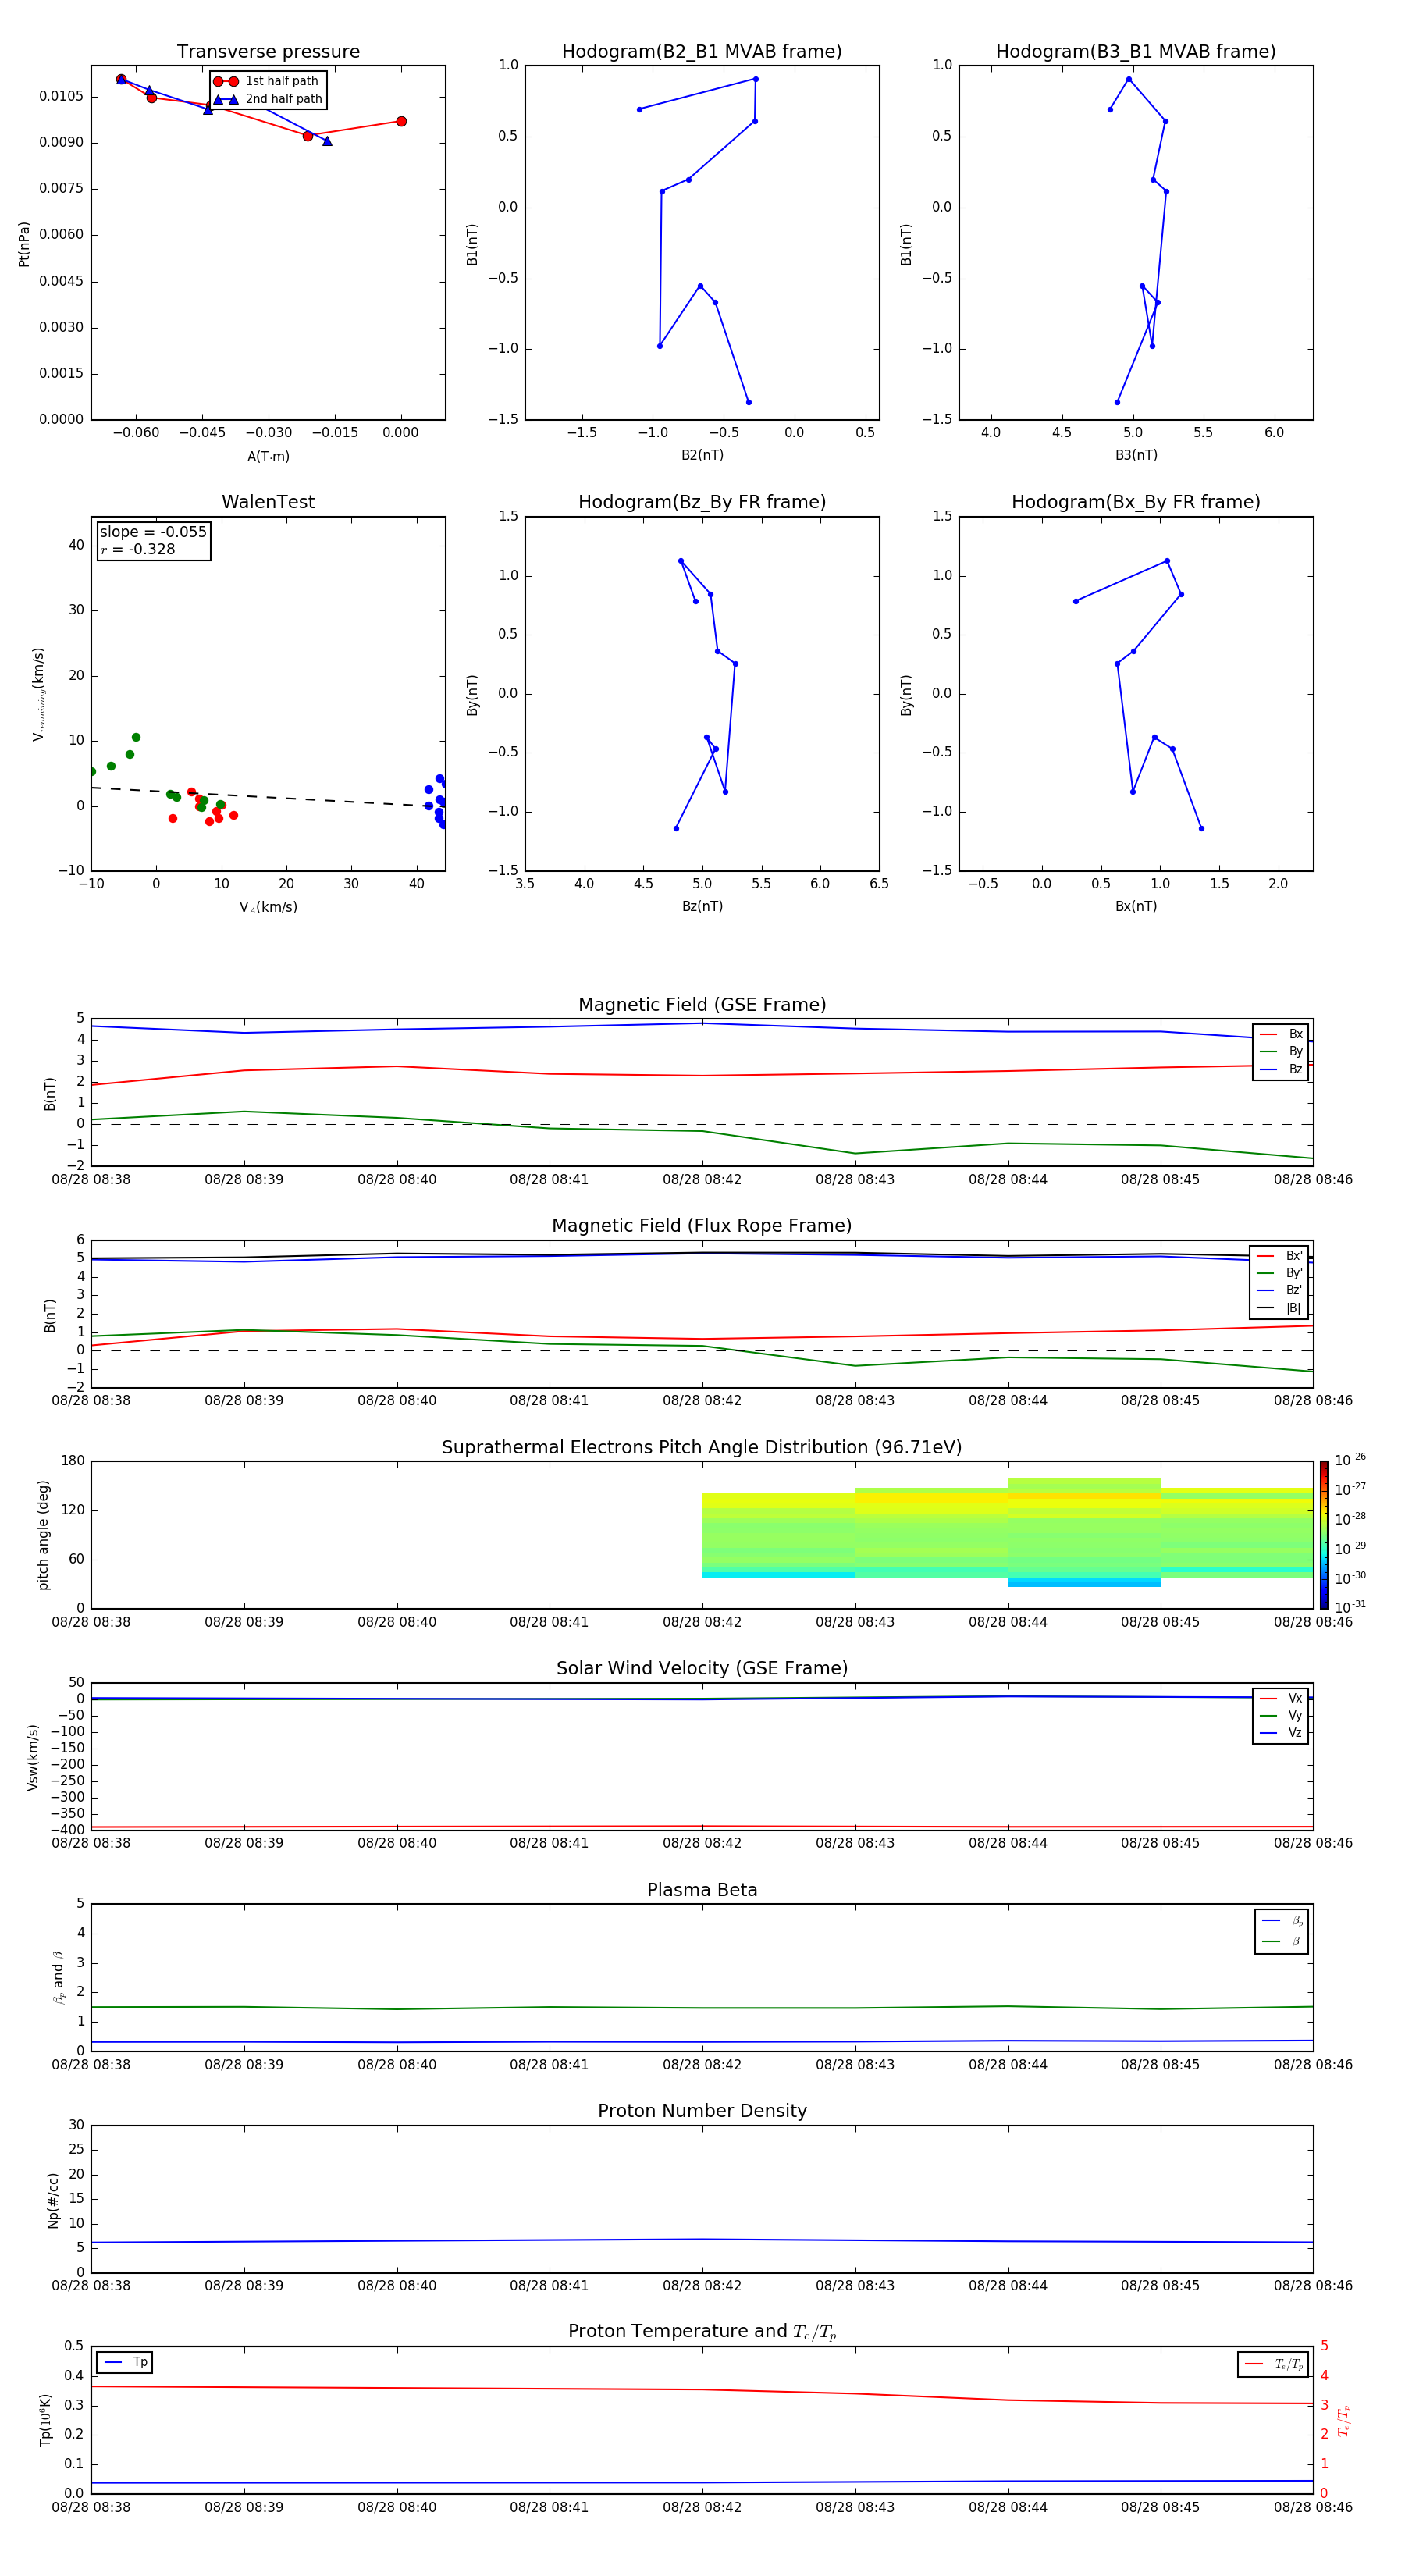Click the "Tp(10^6K)" y-axis label
This screenshot has height=2576, width=1405.
[x=45, y=2420]
